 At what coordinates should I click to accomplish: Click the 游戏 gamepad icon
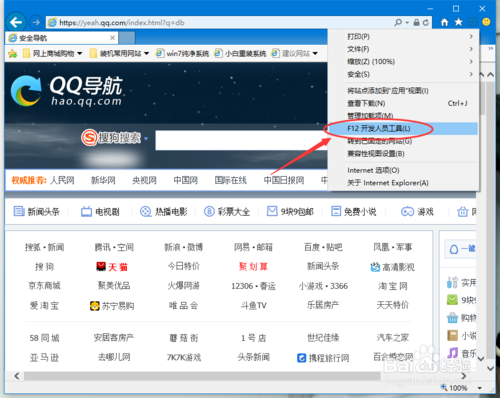407,211
